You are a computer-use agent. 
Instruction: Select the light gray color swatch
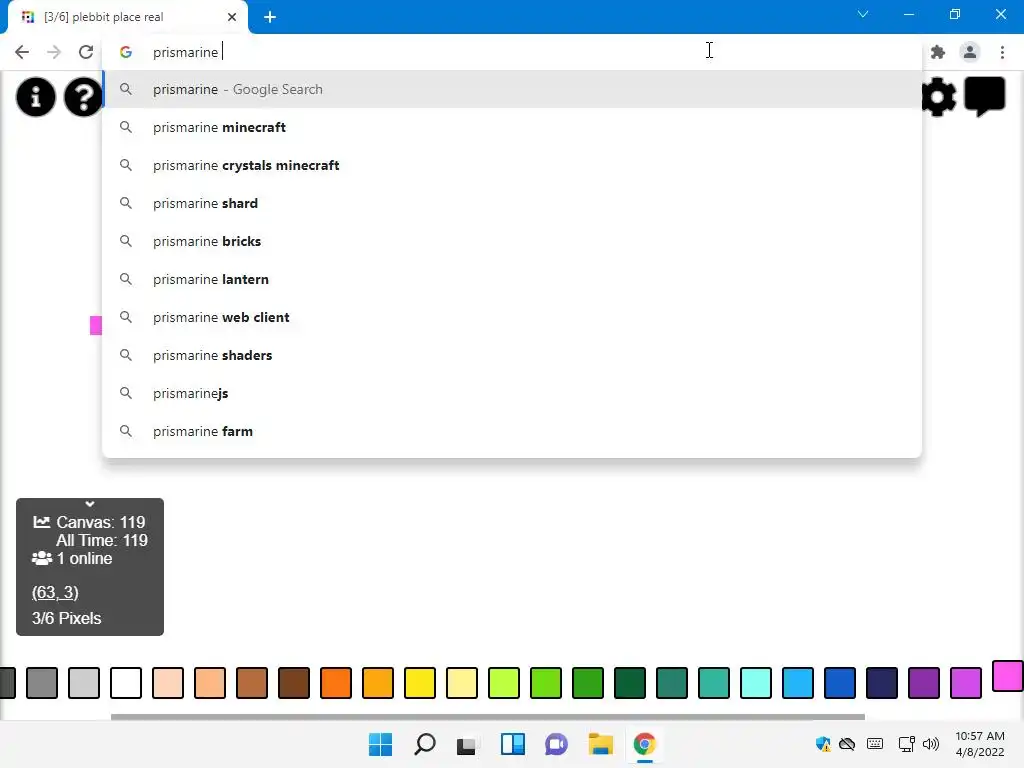click(x=84, y=683)
